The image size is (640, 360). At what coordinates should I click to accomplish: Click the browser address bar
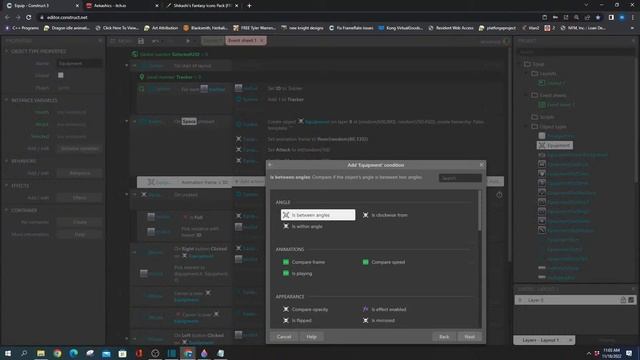pos(286,17)
